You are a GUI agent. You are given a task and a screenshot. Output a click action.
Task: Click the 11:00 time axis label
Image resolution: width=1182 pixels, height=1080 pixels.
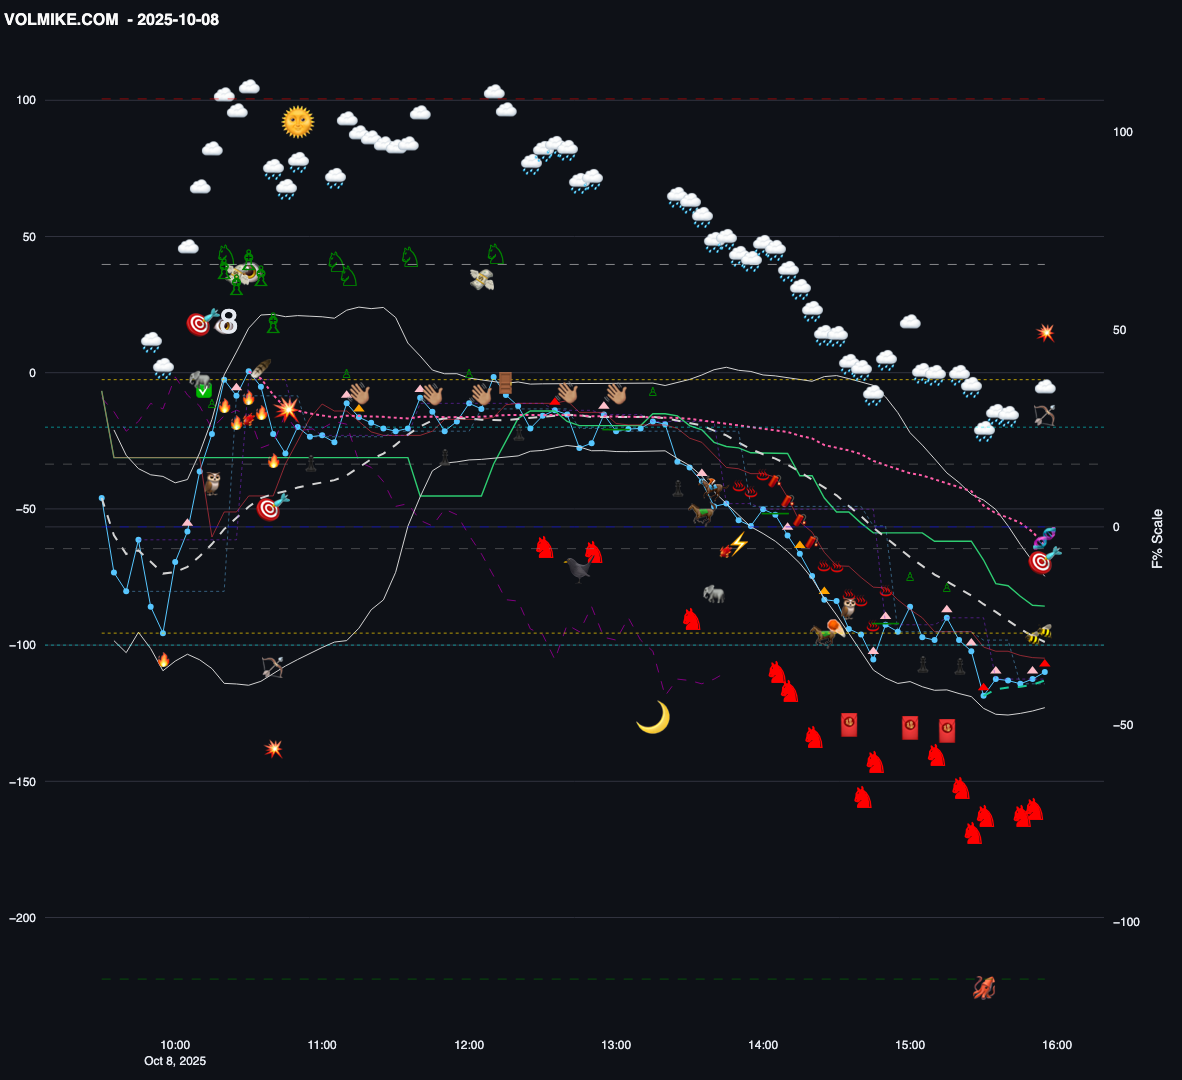click(x=322, y=1045)
